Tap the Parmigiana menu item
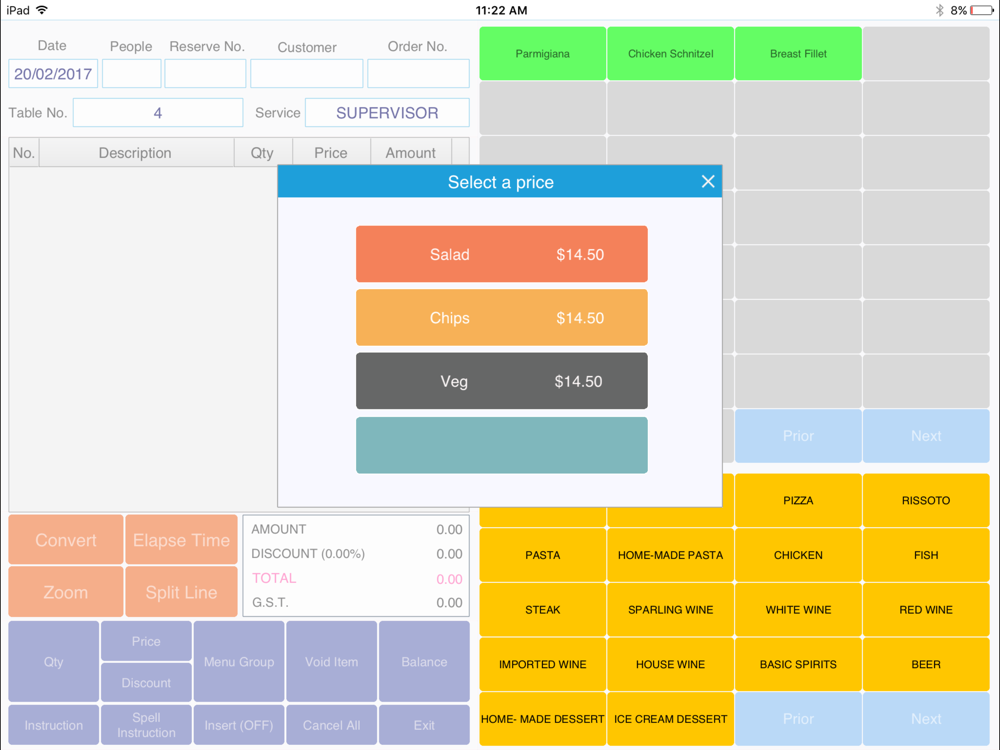 [543, 54]
